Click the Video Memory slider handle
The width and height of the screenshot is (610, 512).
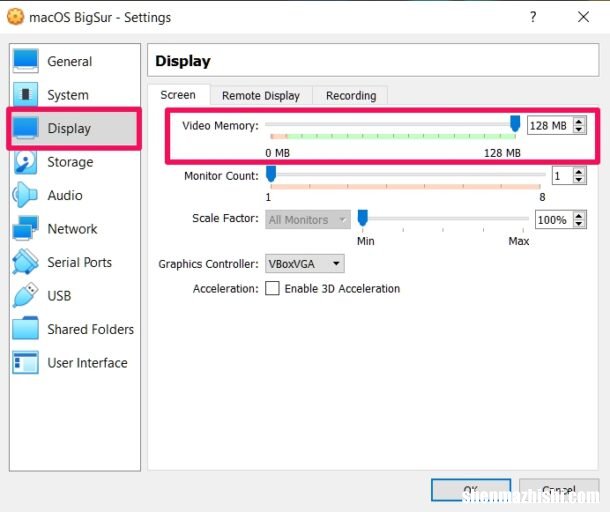pos(515,124)
